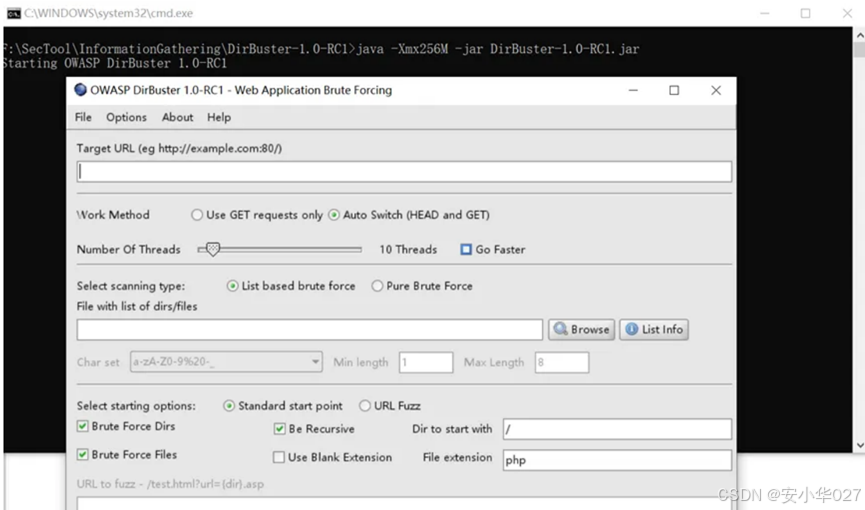865x510 pixels.
Task: Click the Number Of Threads slider handle
Action: (212, 249)
